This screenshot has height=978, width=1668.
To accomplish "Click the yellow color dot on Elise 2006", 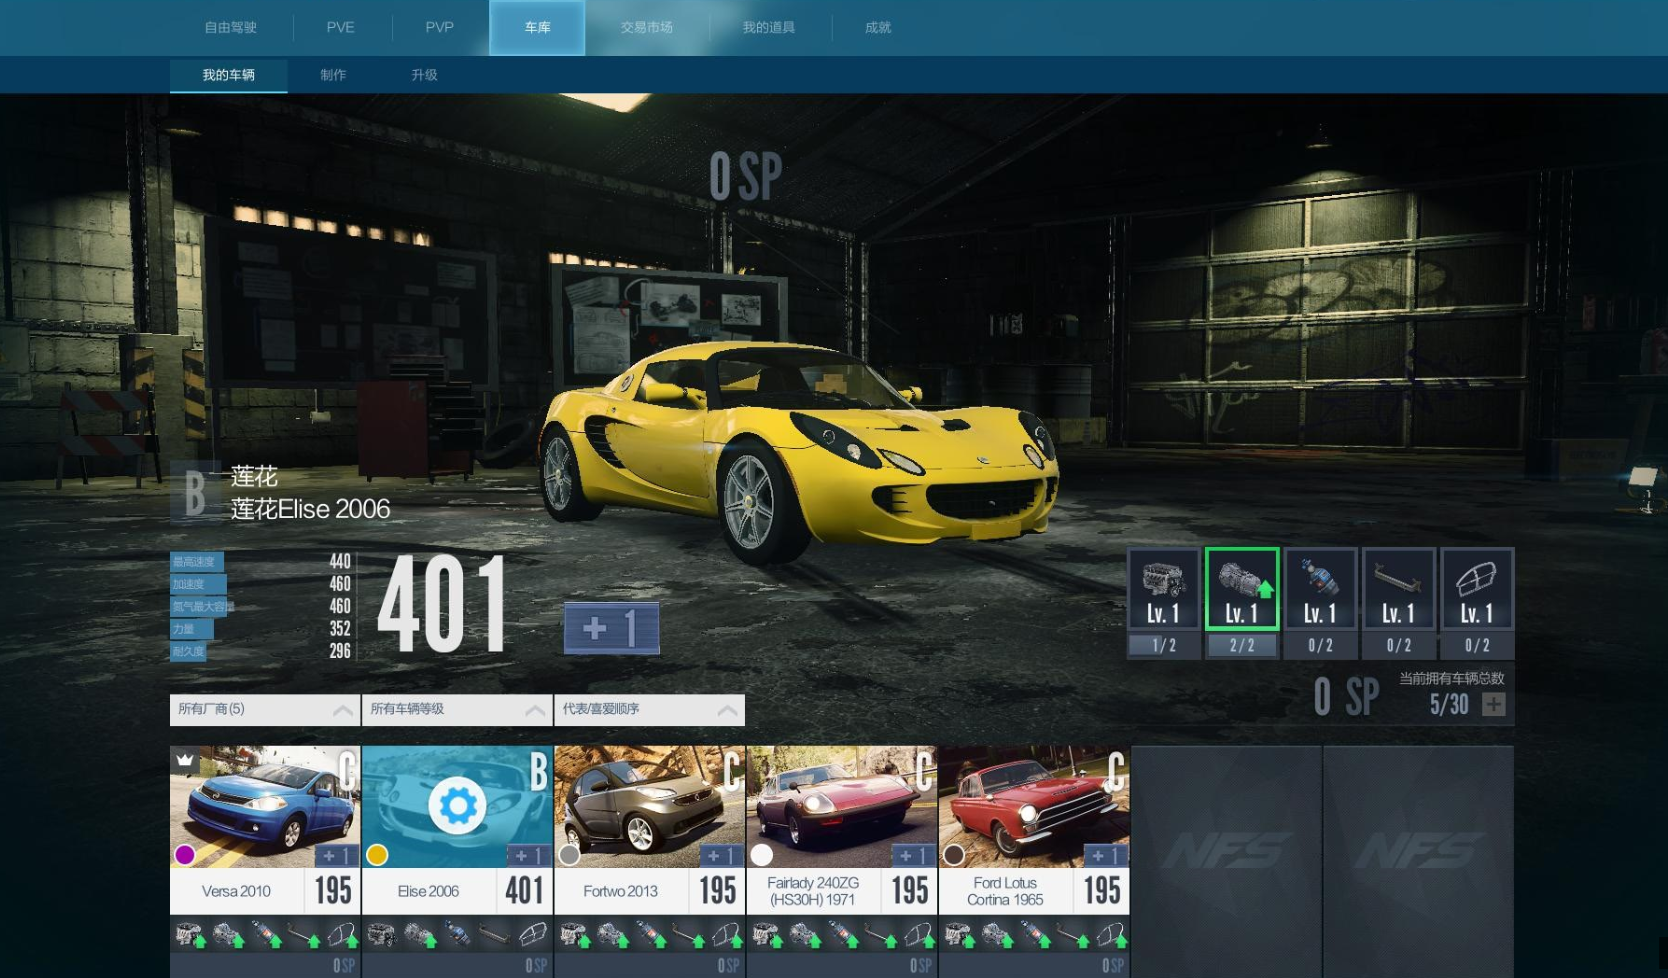I will [x=377, y=855].
